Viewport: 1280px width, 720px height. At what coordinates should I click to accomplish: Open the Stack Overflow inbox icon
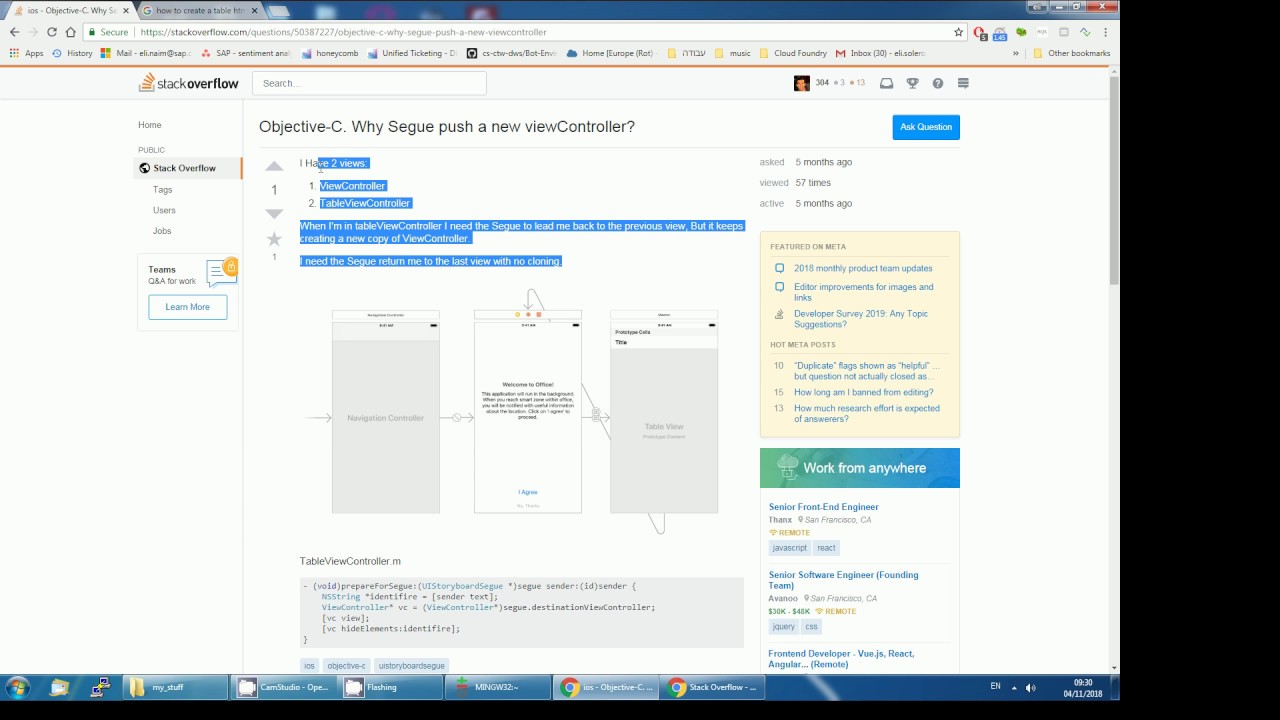[x=886, y=83]
